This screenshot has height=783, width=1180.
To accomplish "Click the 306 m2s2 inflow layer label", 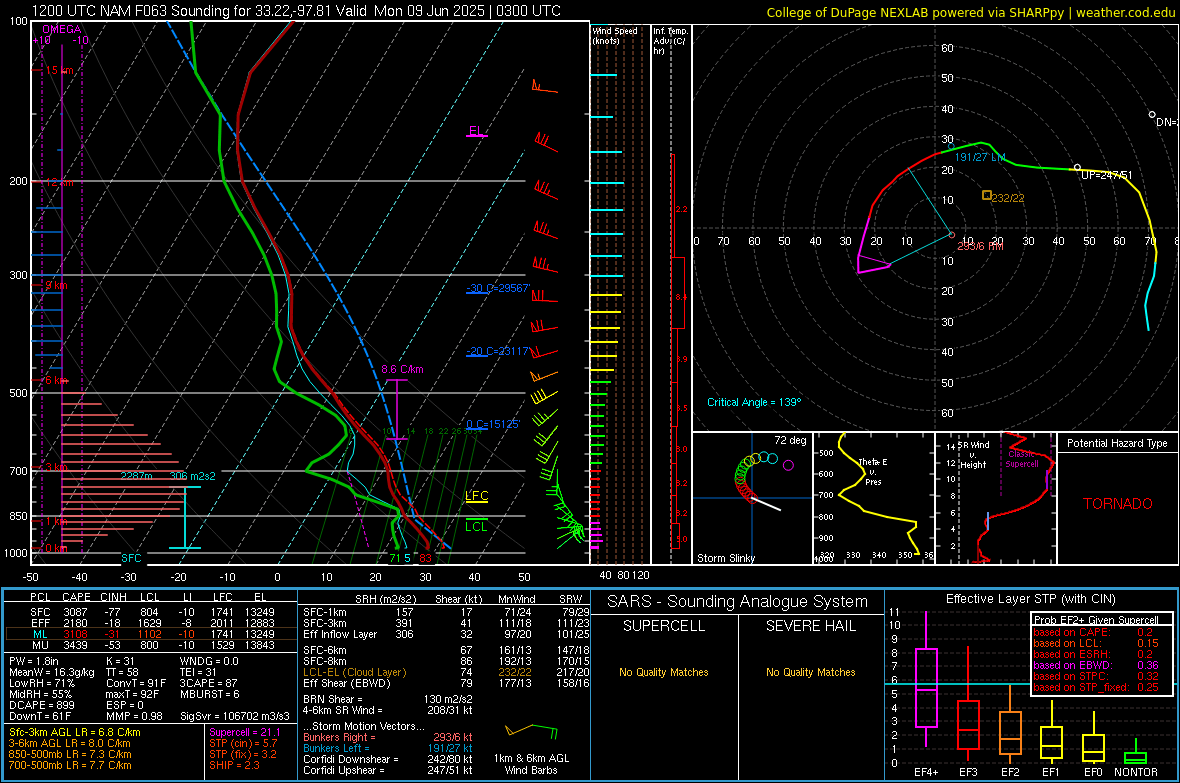I will pos(193,476).
